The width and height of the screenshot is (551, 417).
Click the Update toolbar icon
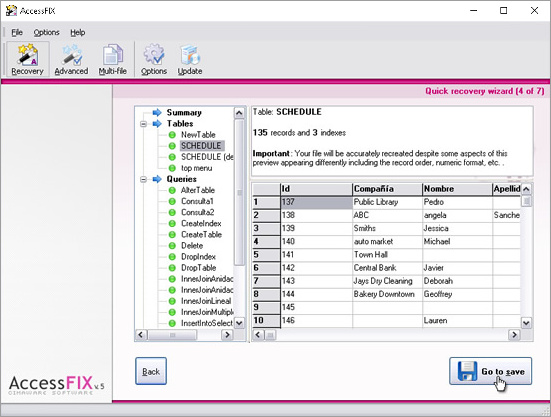pyautogui.click(x=190, y=60)
